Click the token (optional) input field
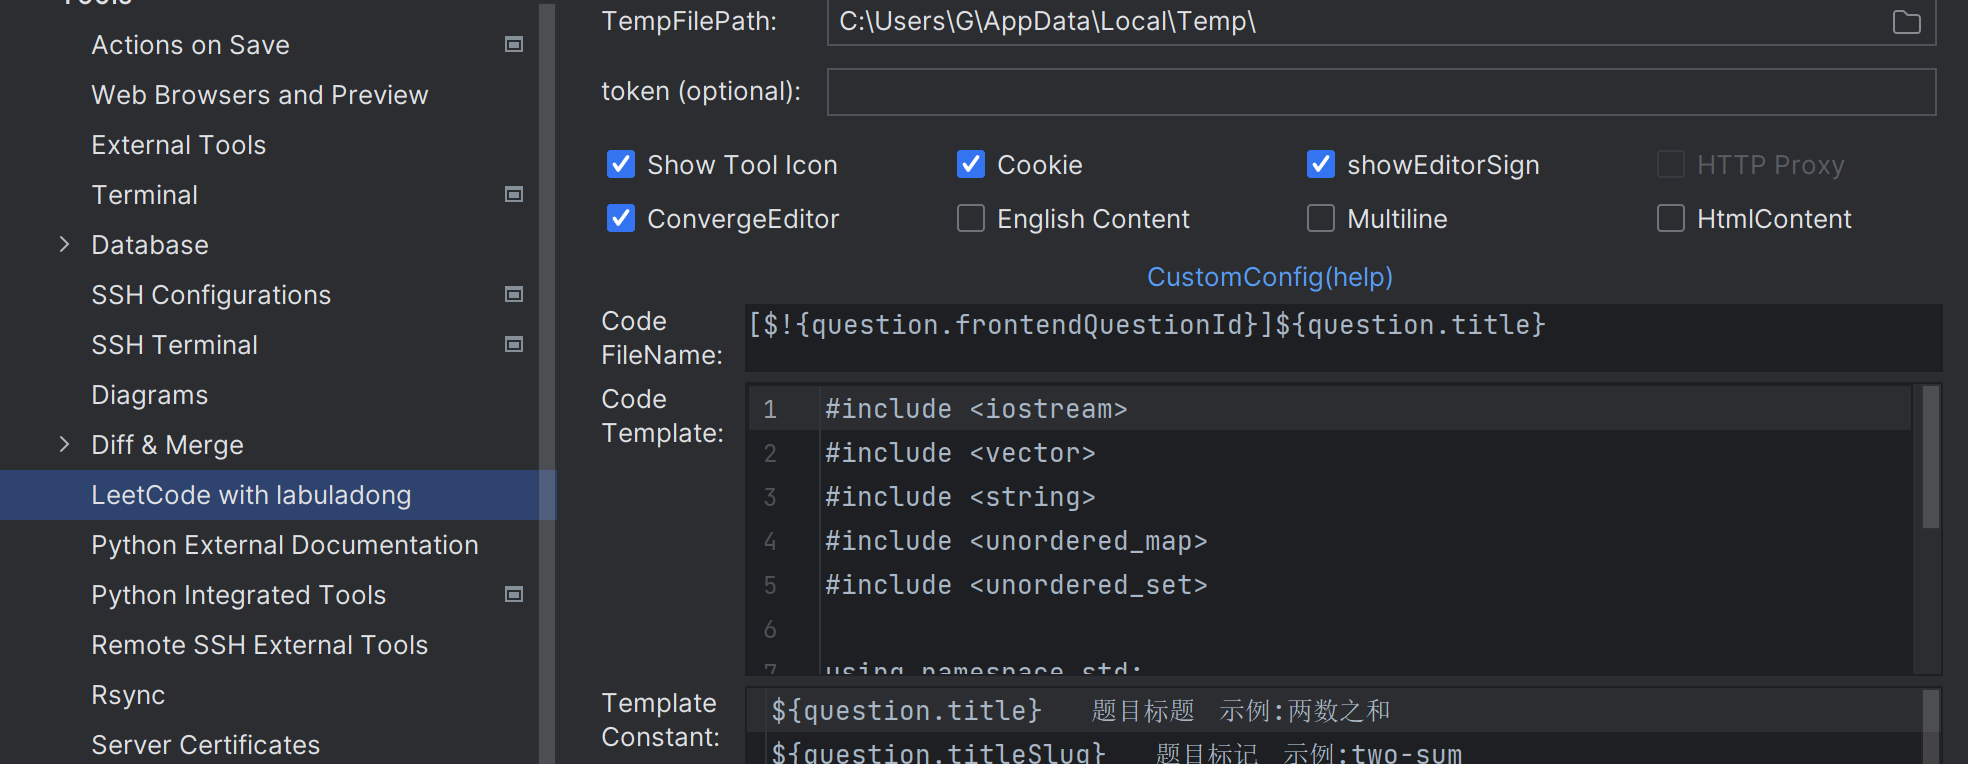 (x=1380, y=92)
